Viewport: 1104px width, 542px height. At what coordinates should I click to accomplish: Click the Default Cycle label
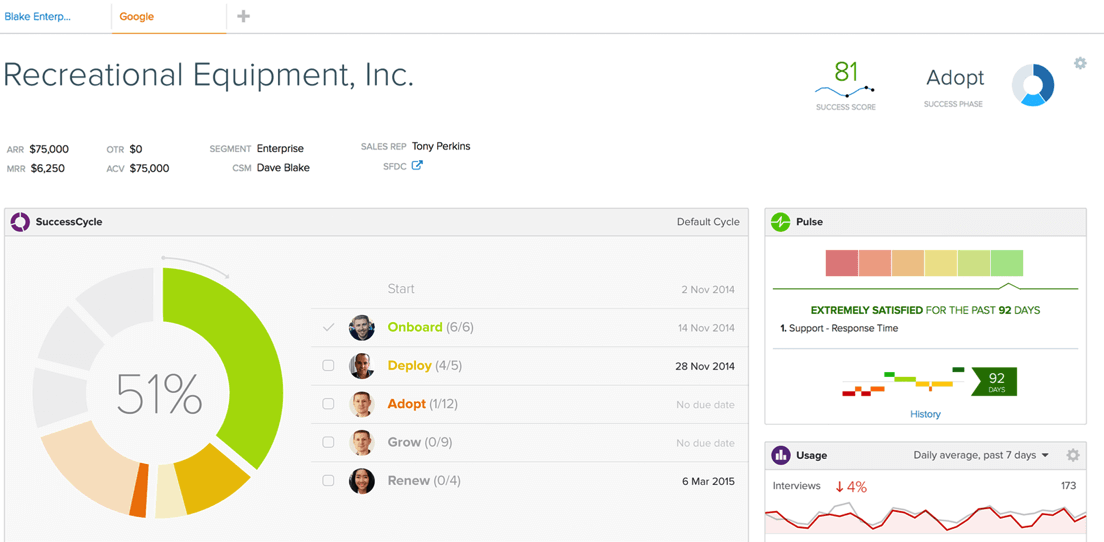[708, 222]
